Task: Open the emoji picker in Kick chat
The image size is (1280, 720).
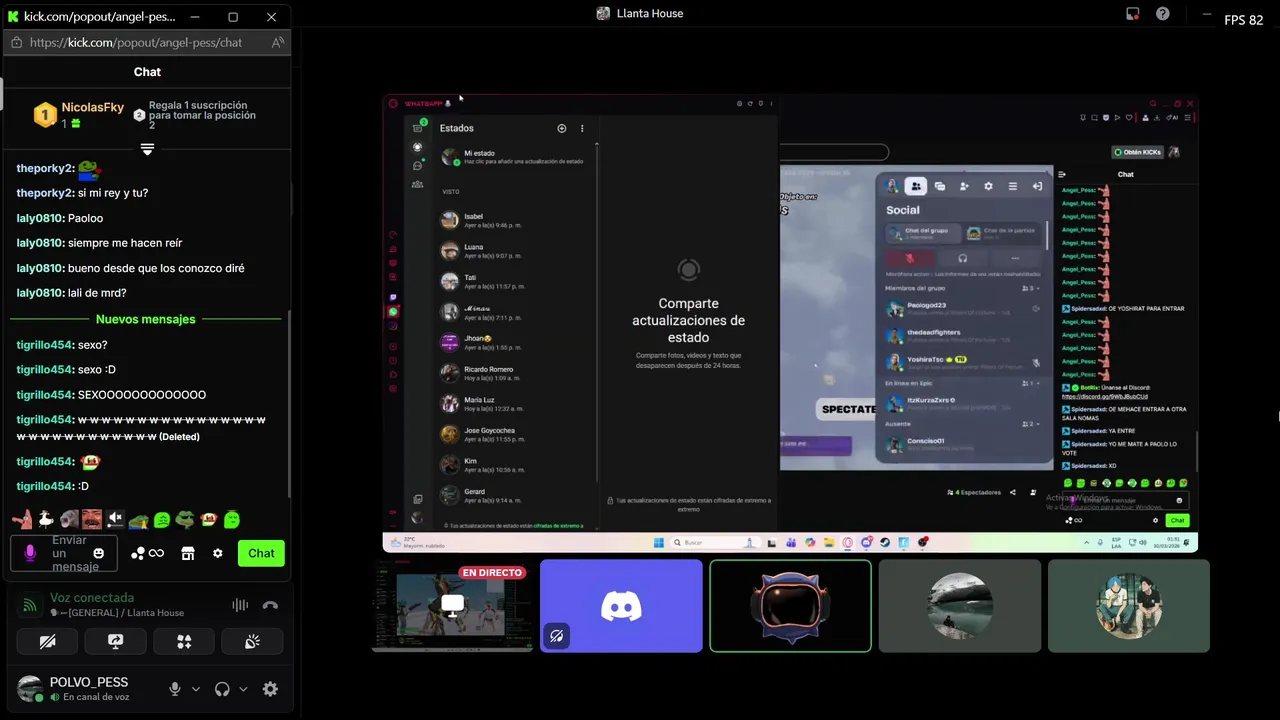Action: pyautogui.click(x=98, y=553)
